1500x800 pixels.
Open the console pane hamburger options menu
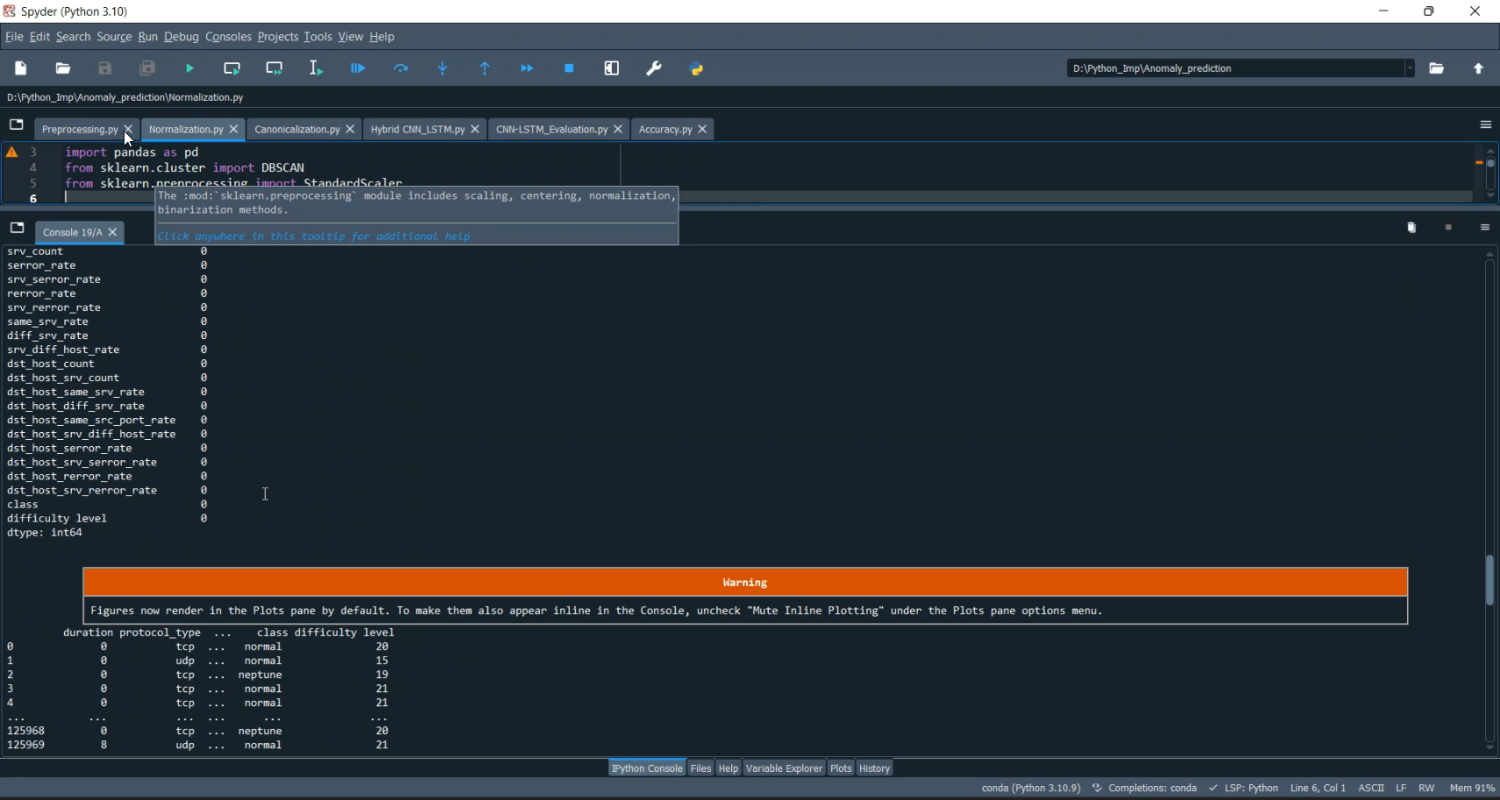pyautogui.click(x=1485, y=228)
